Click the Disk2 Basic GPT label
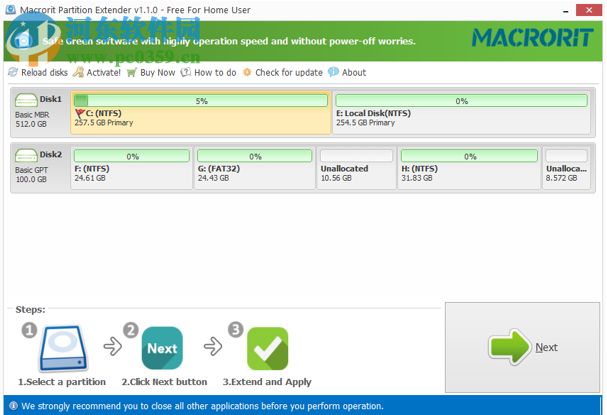Screen dimensions: 607x415 coord(31,170)
